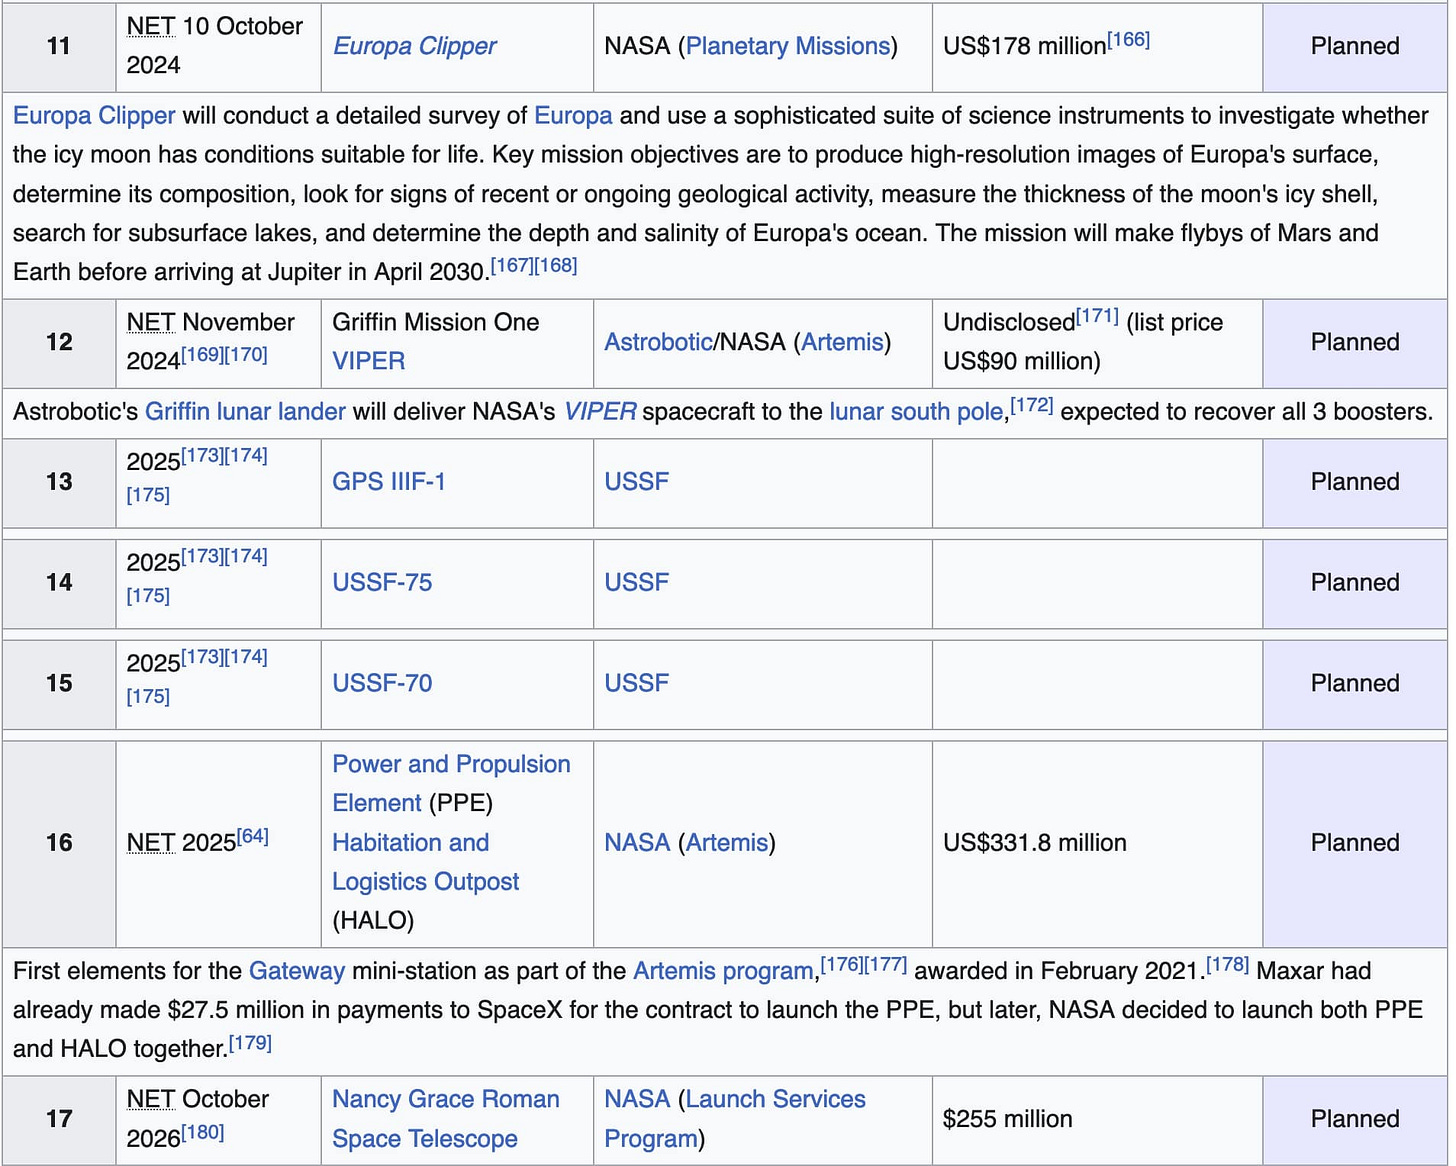
Task: Open the Artemis link in row 12
Action: 842,342
